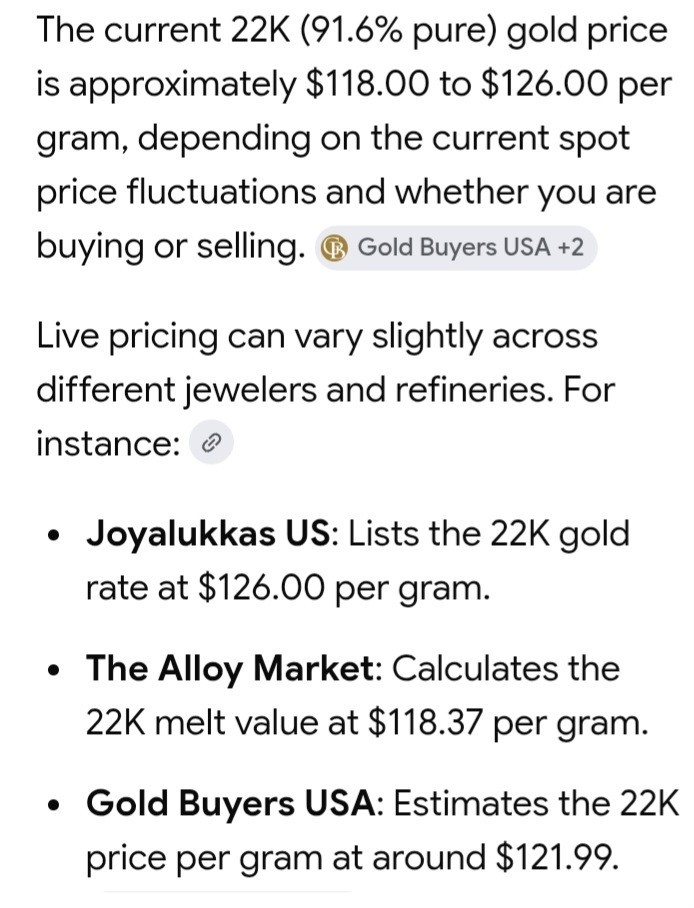Click the $118.37 melt value figure

[426, 723]
